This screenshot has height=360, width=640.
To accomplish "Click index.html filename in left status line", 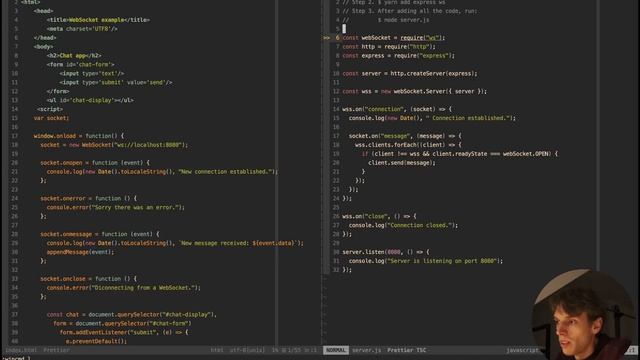I will coord(21,350).
